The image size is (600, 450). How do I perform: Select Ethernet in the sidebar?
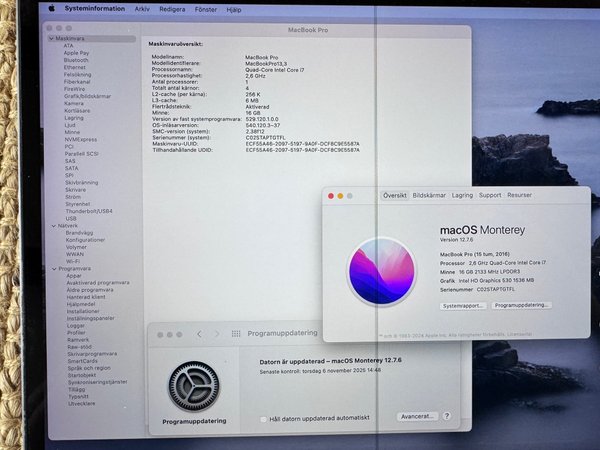coord(75,67)
